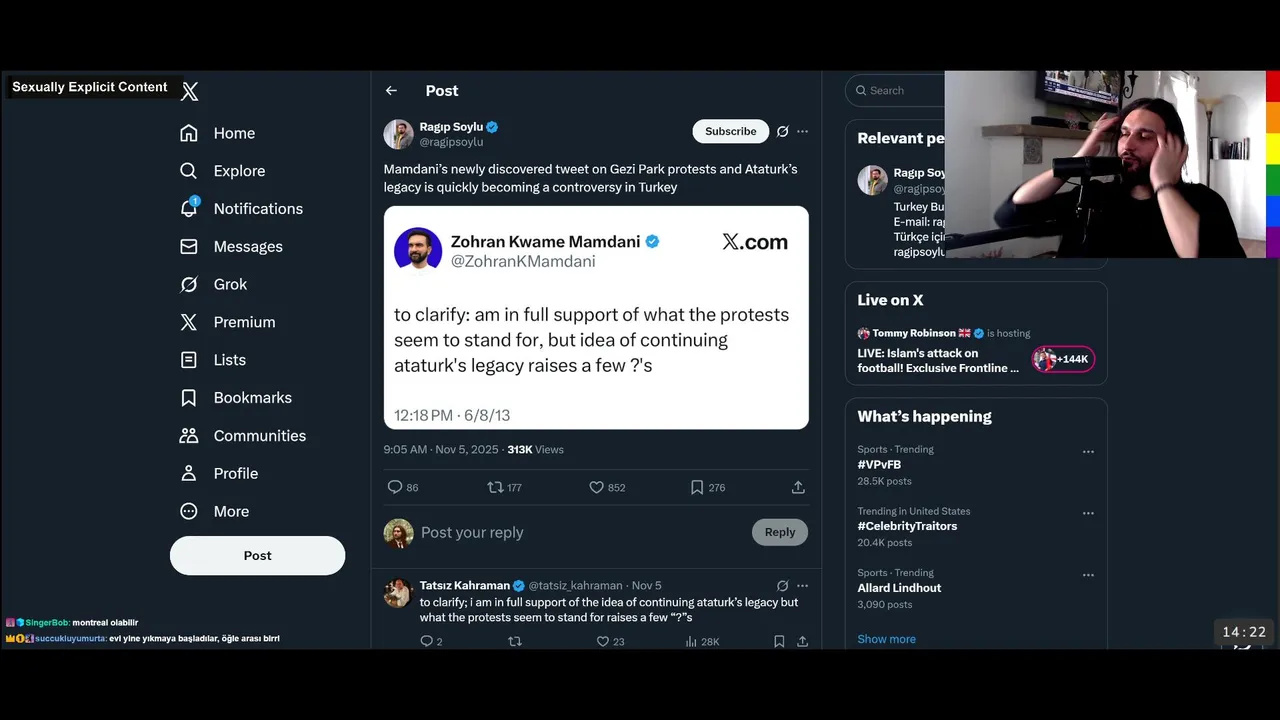Click Show more under trends
The height and width of the screenshot is (720, 1280).
tap(886, 639)
